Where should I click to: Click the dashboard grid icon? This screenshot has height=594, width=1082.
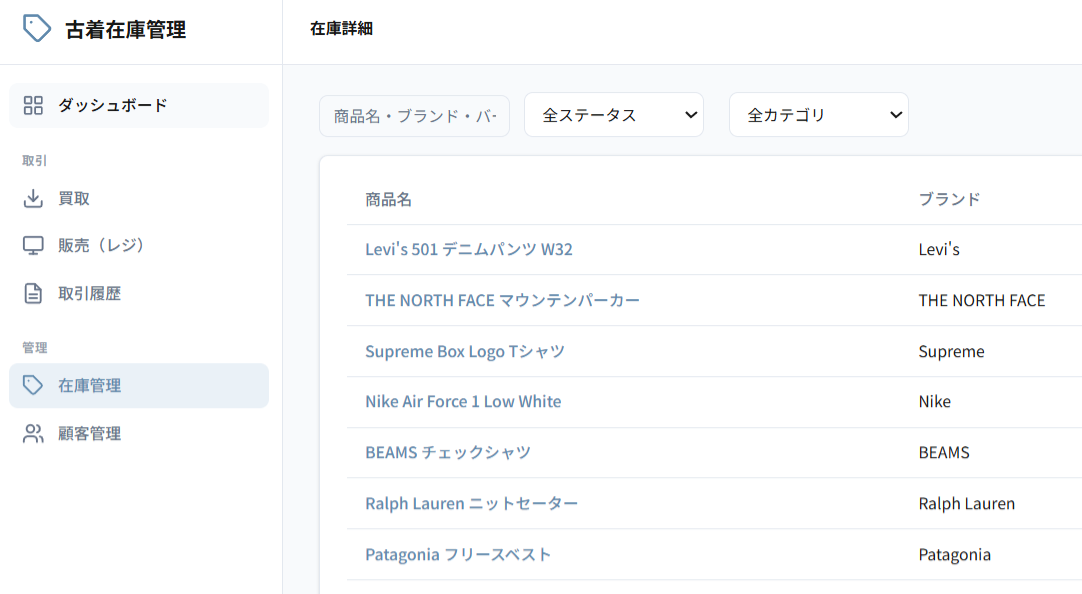(33, 105)
